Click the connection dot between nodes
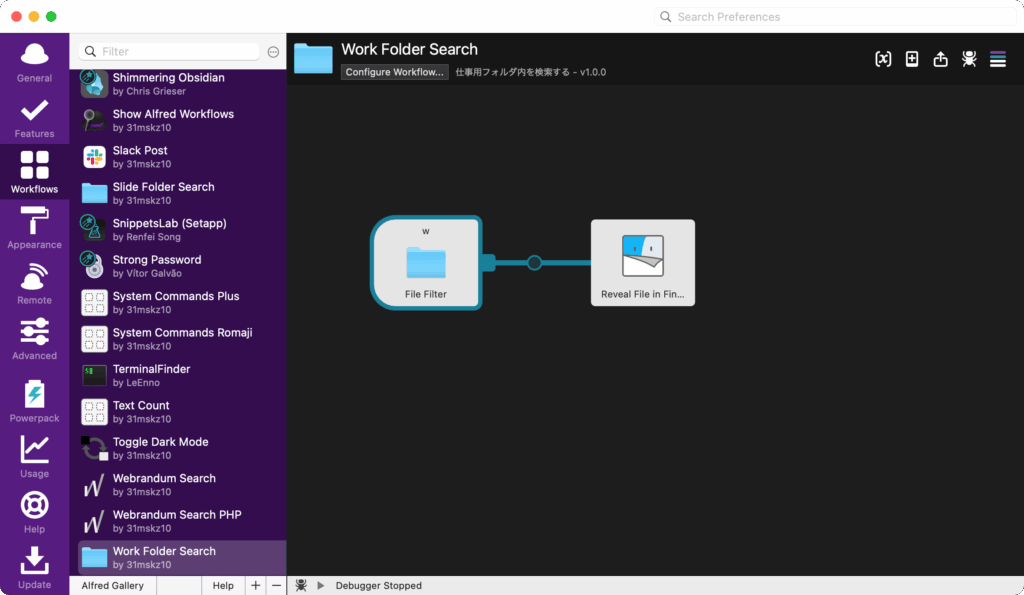 [535, 263]
